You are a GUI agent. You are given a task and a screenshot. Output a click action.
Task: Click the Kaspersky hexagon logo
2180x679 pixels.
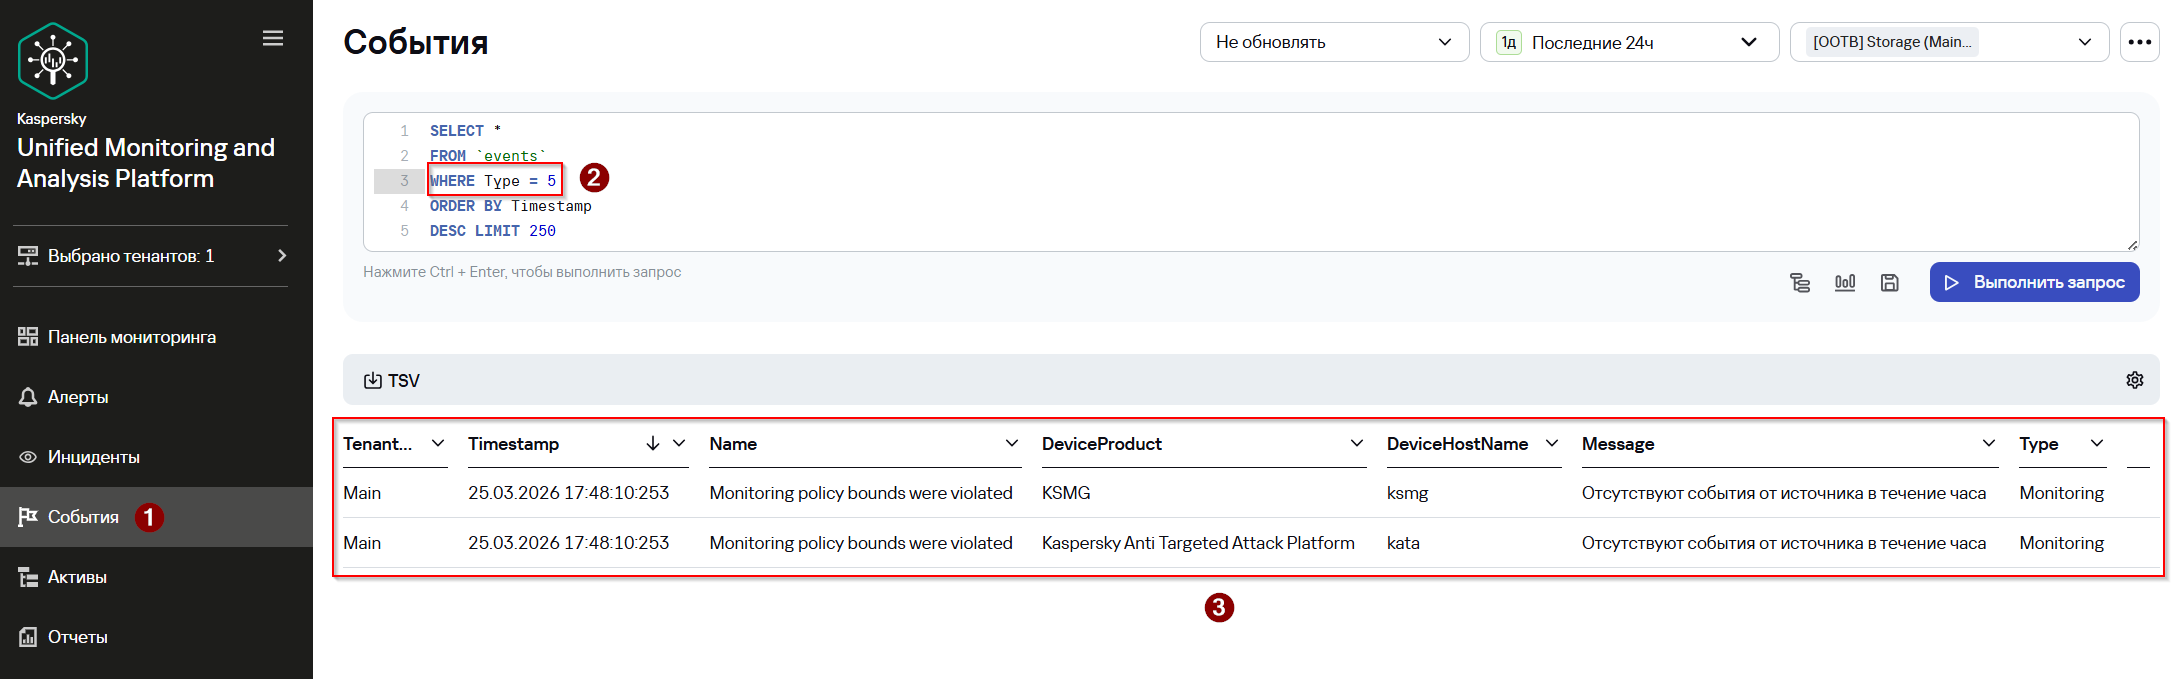tap(53, 61)
